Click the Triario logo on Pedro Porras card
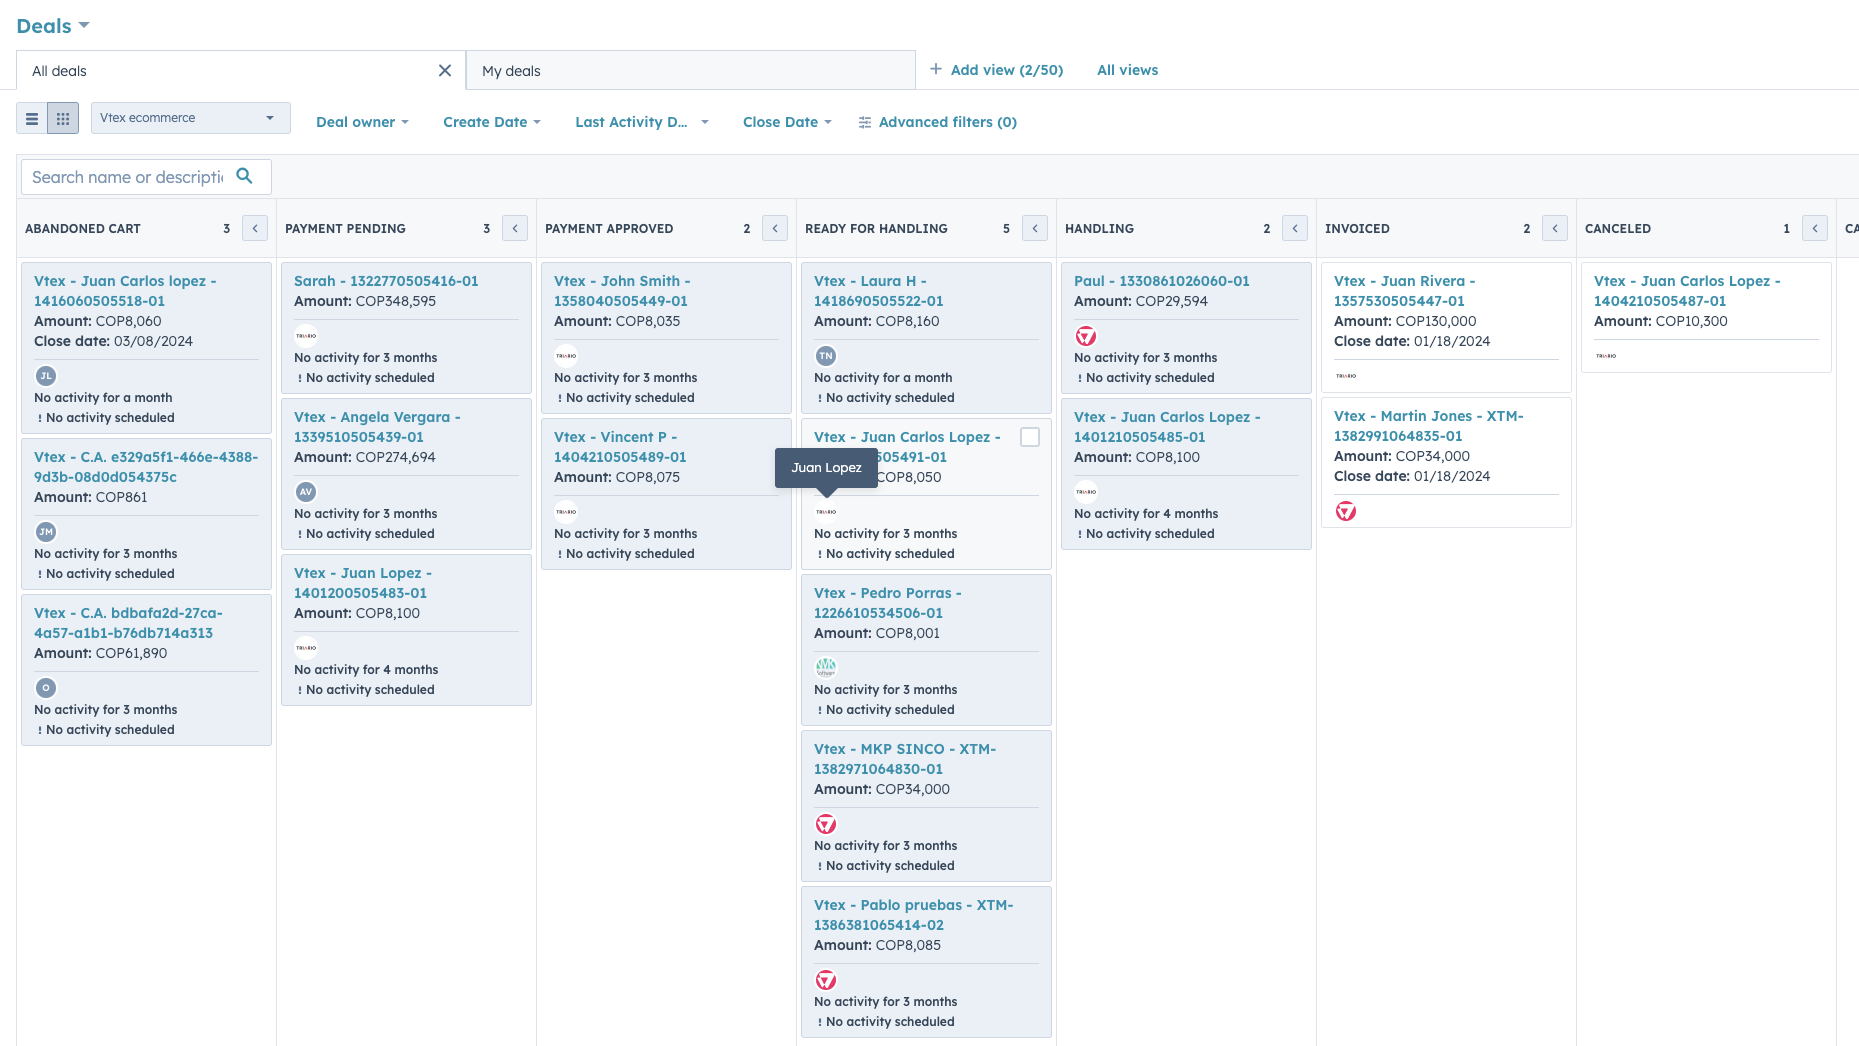The width and height of the screenshot is (1859, 1046). pos(826,667)
